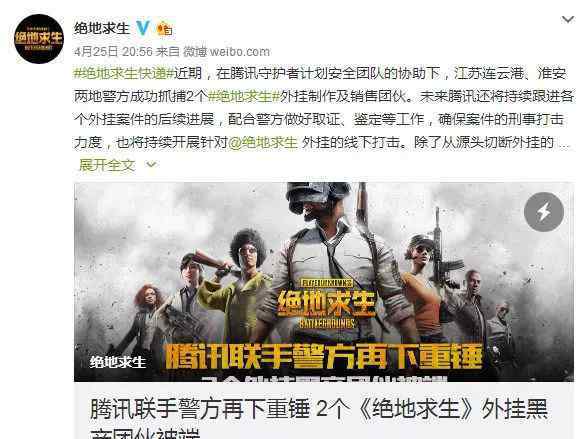Click the trailing ellipsis of truncated post
Image resolution: width=587 pixels, height=439 pixels.
[x=564, y=144]
